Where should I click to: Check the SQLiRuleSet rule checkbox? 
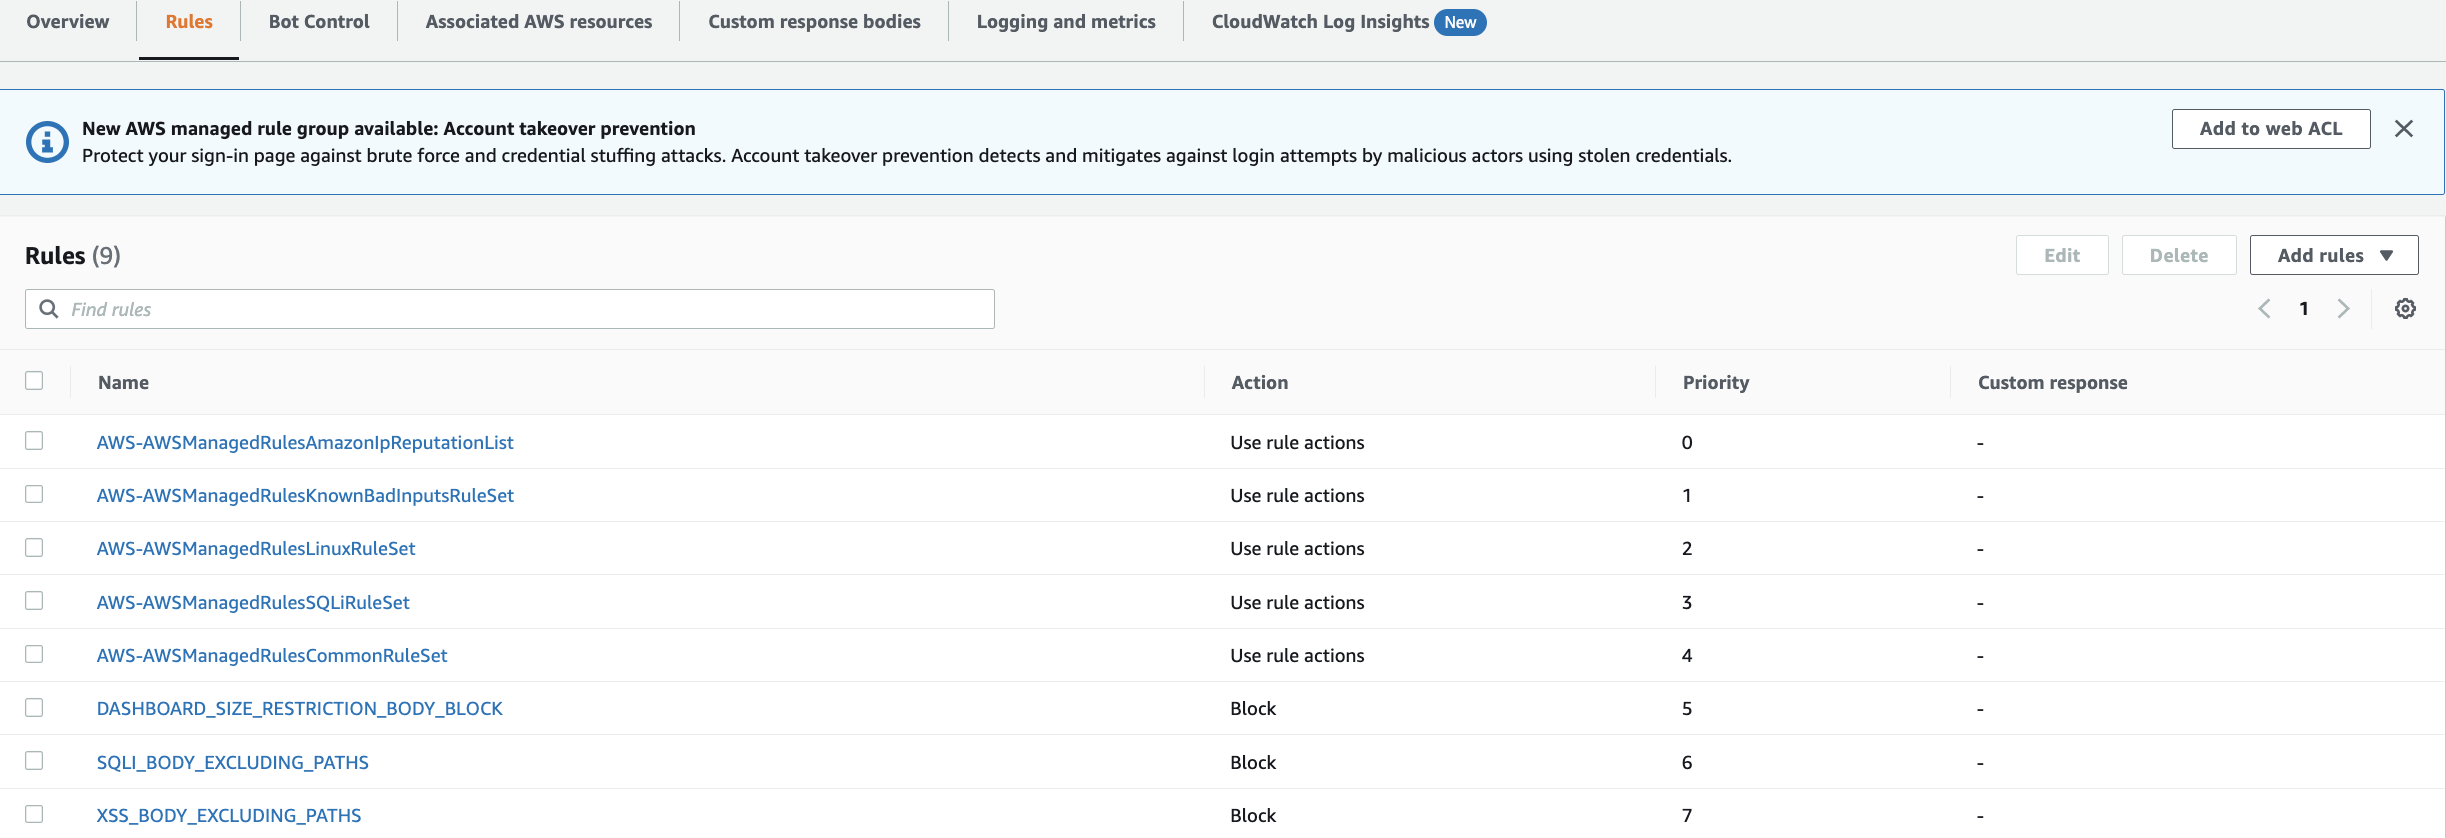[34, 601]
